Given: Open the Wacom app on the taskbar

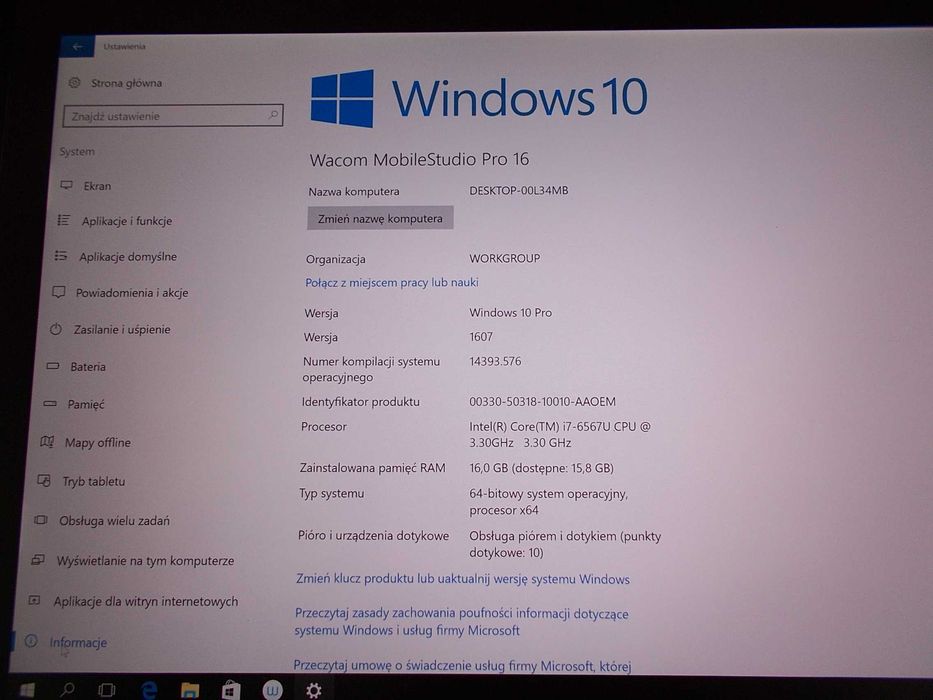Looking at the screenshot, I should point(273,690).
